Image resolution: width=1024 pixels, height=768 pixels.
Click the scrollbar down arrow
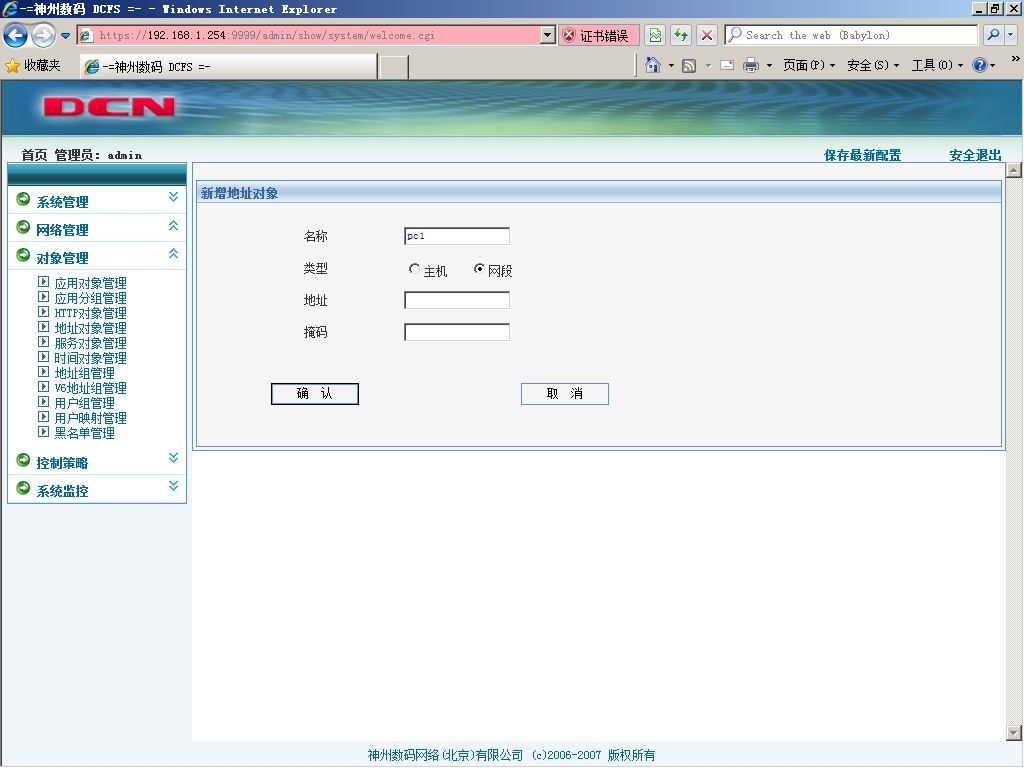1014,733
